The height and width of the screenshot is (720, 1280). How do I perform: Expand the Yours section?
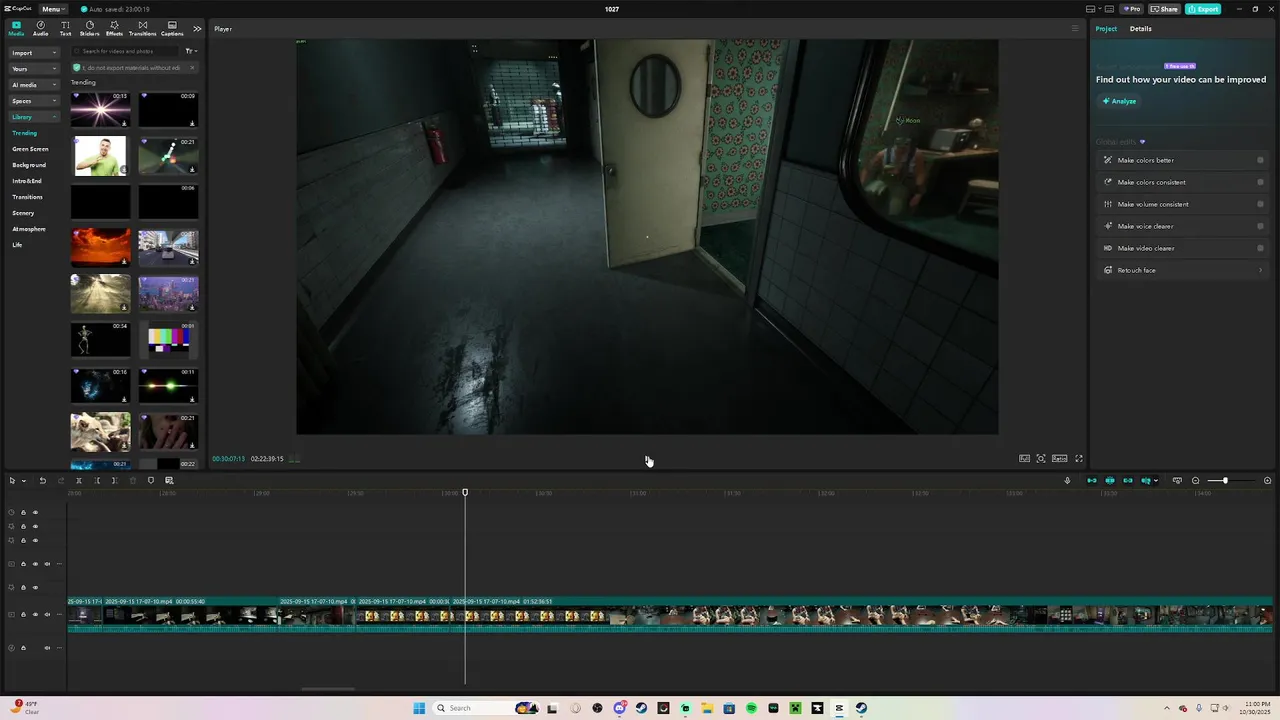point(34,69)
